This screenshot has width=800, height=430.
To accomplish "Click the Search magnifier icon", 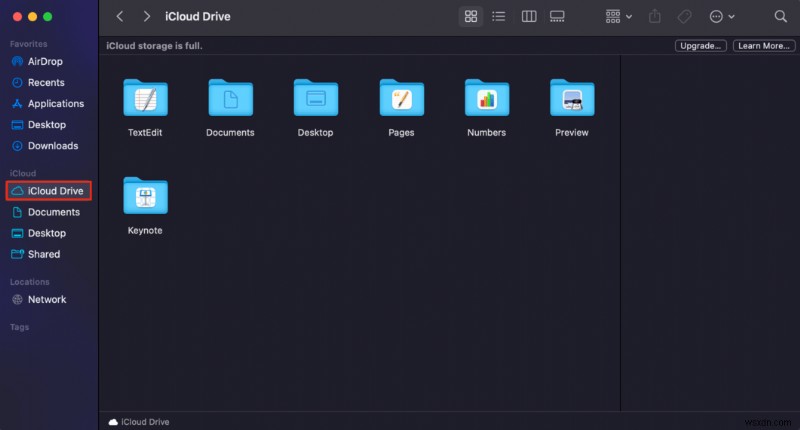I will pyautogui.click(x=780, y=17).
